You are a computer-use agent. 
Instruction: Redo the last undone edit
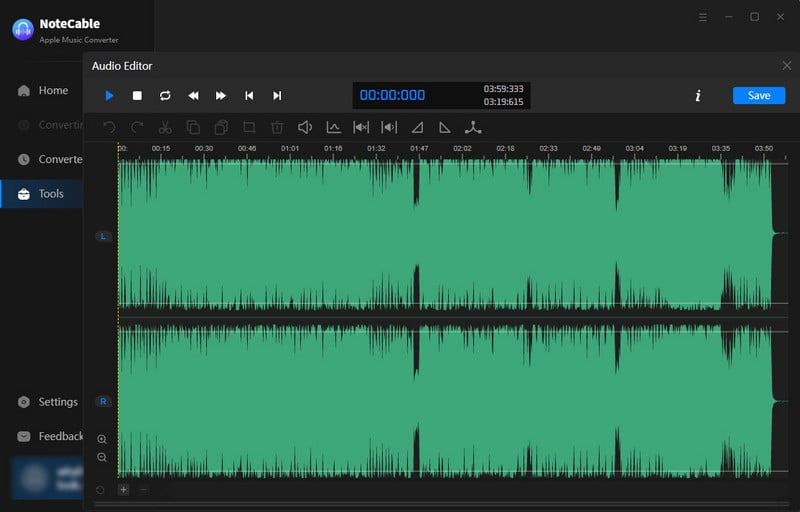[x=137, y=127]
